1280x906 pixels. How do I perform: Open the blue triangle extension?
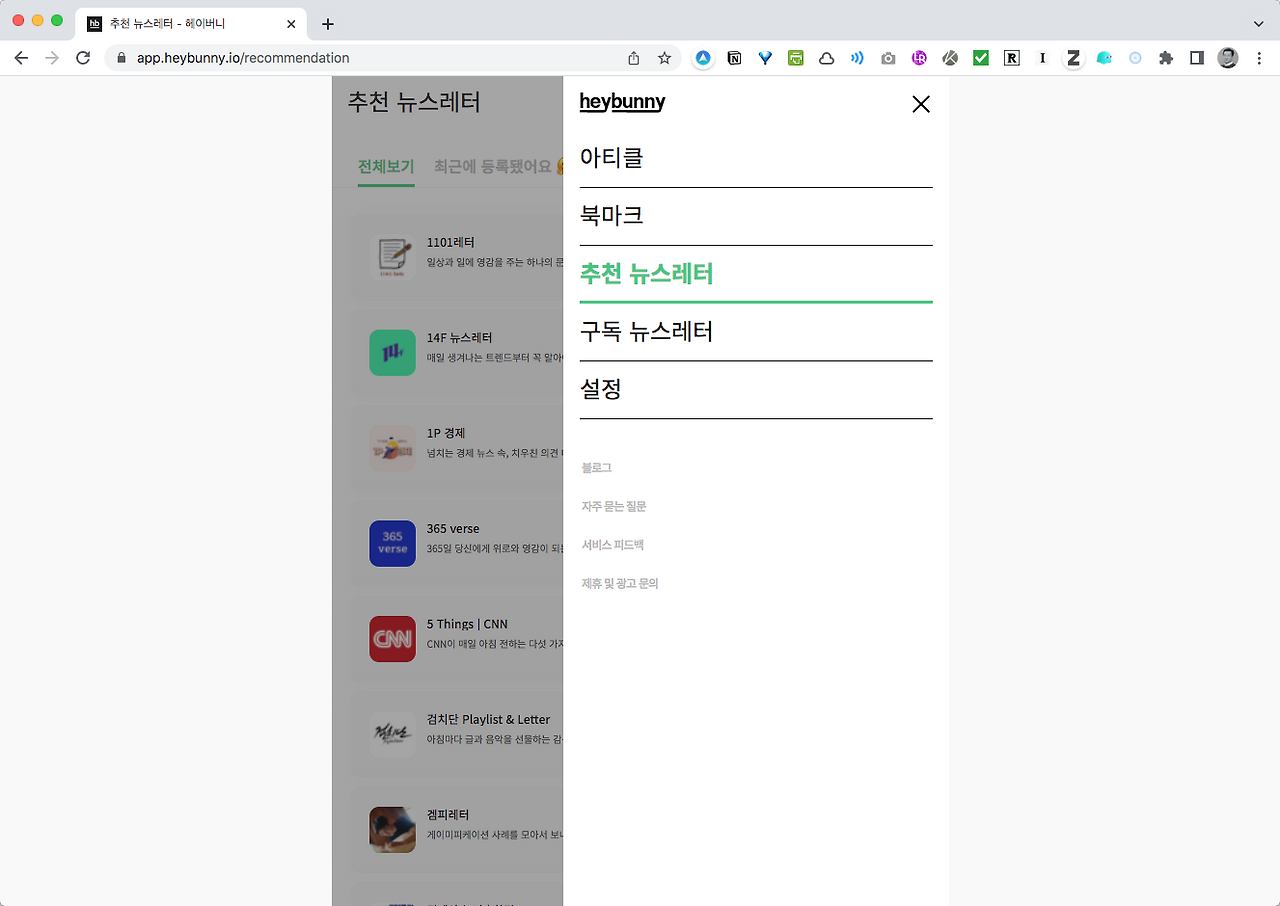704,58
